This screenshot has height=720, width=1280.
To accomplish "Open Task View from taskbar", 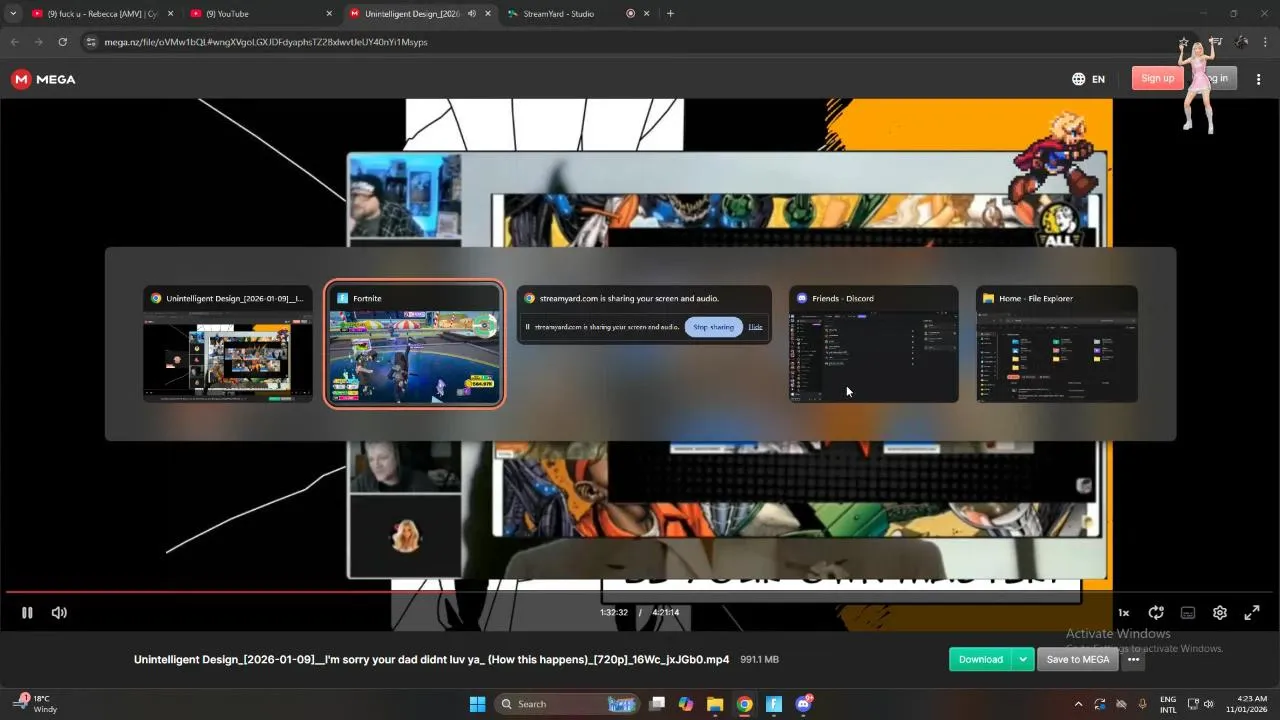I will (x=657, y=704).
